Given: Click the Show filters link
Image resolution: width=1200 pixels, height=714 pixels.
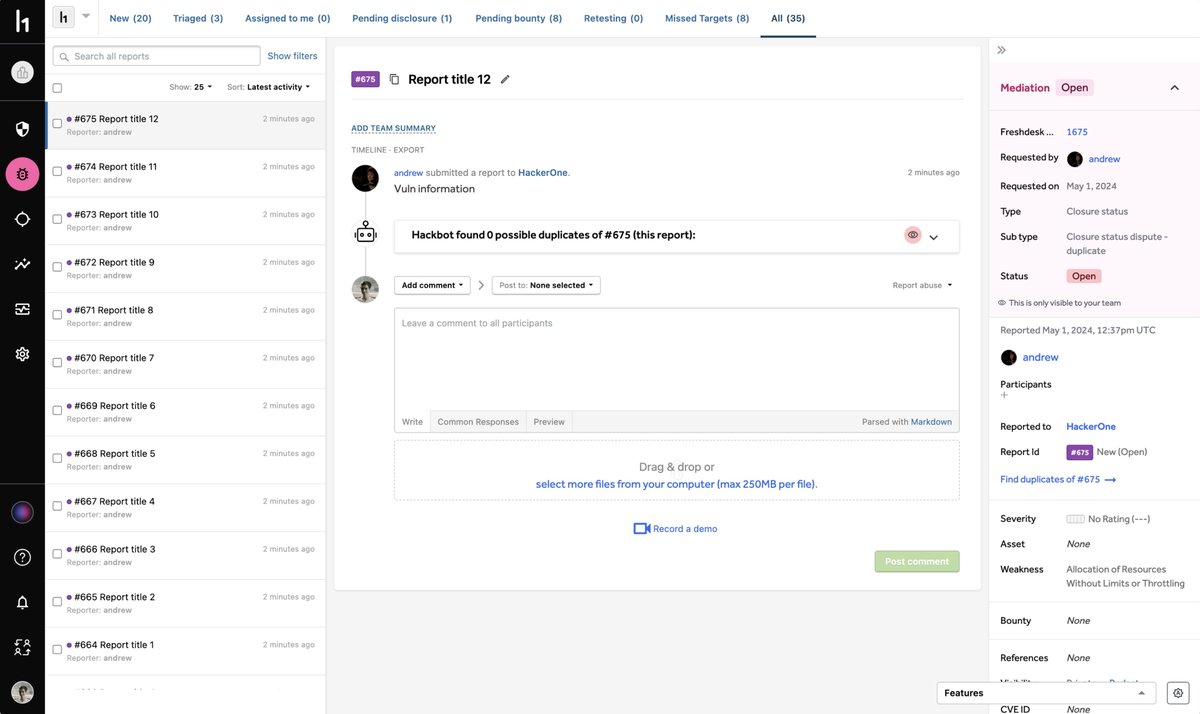Looking at the screenshot, I should (292, 56).
